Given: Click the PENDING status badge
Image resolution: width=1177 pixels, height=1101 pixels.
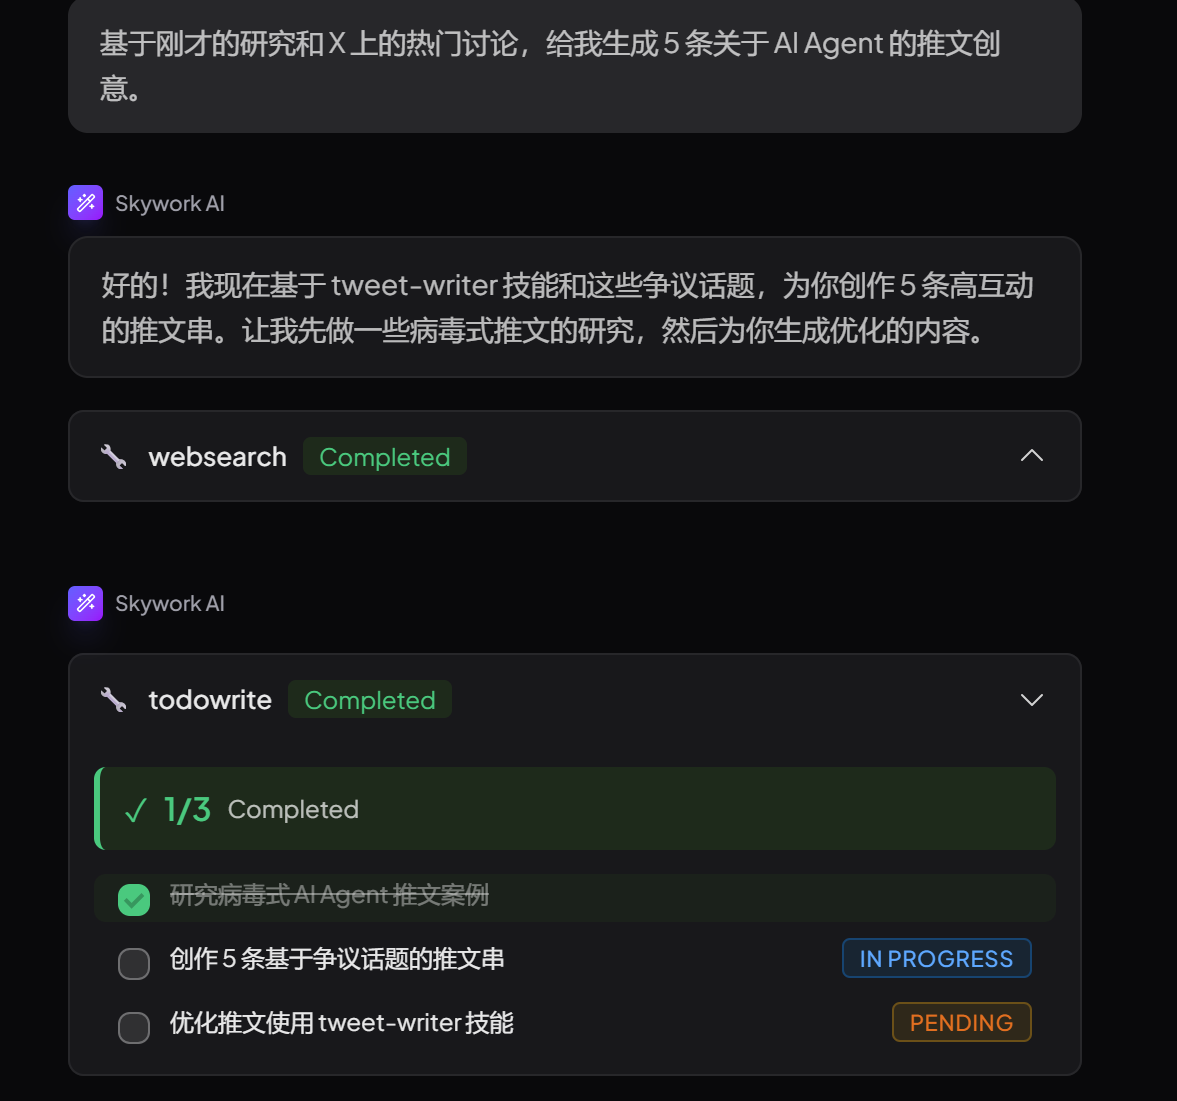Looking at the screenshot, I should [961, 1023].
